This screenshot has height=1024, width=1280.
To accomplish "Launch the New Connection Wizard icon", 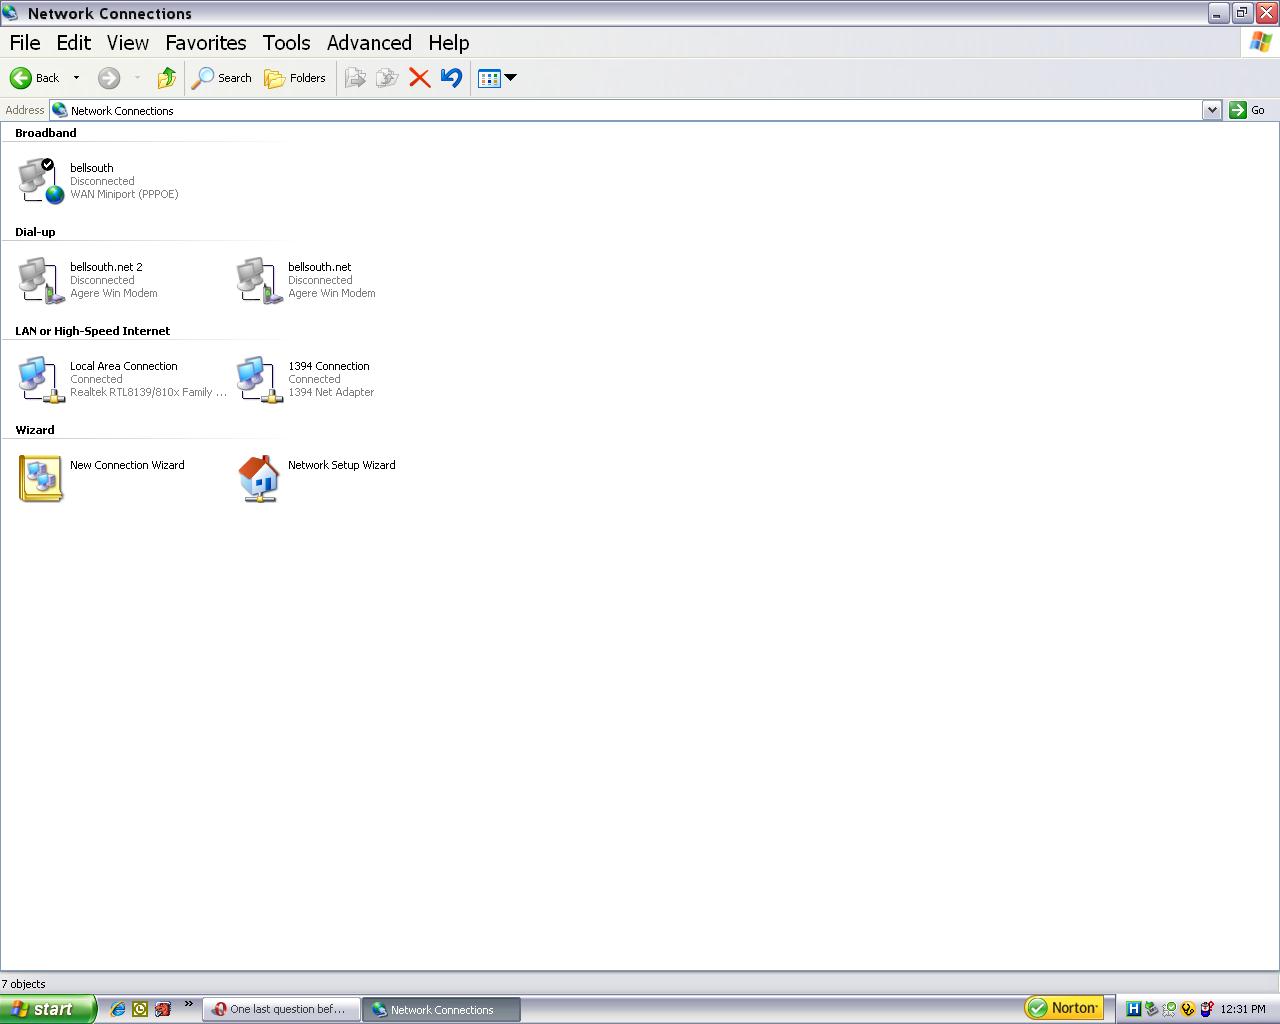I will click(x=41, y=478).
